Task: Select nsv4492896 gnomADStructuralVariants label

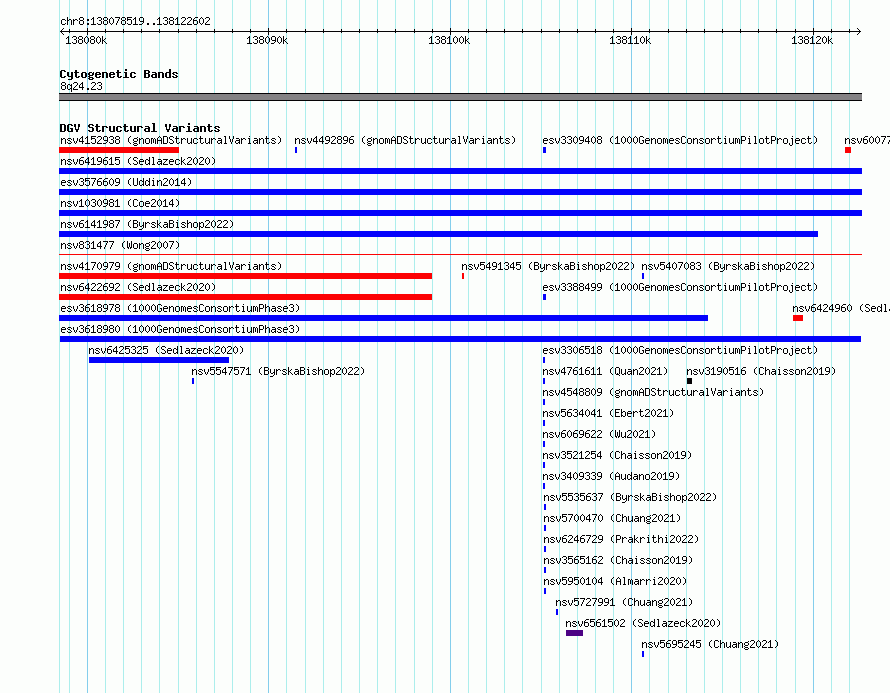Action: pos(405,140)
